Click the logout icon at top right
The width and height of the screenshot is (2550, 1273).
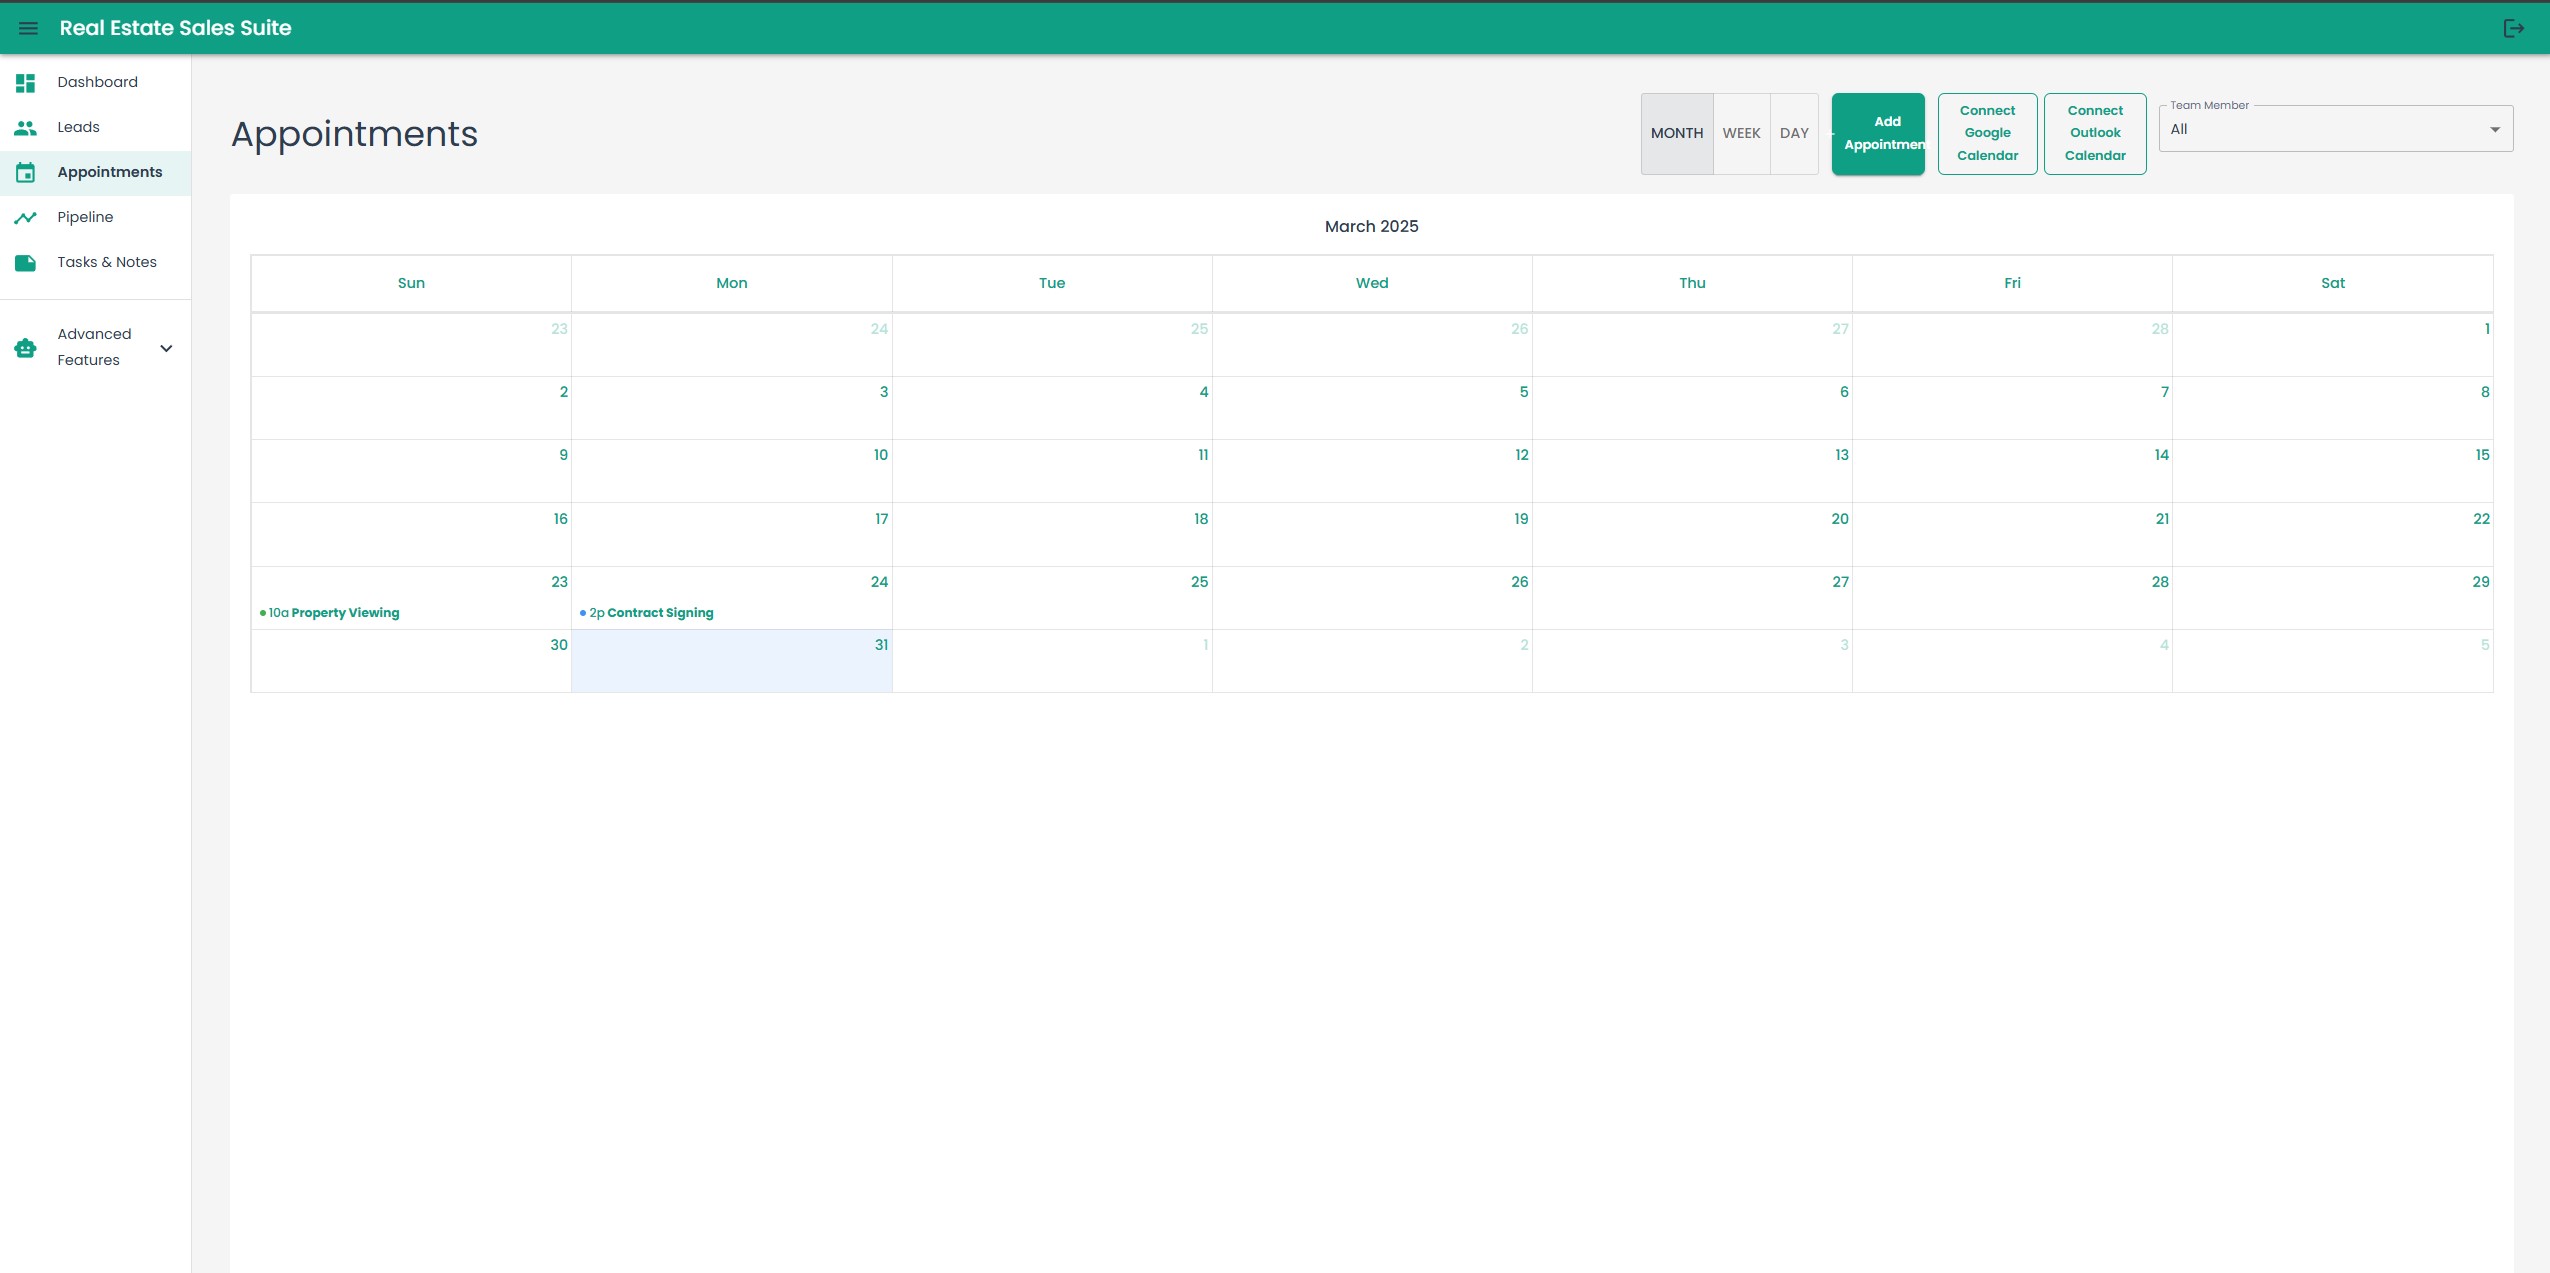2513,28
